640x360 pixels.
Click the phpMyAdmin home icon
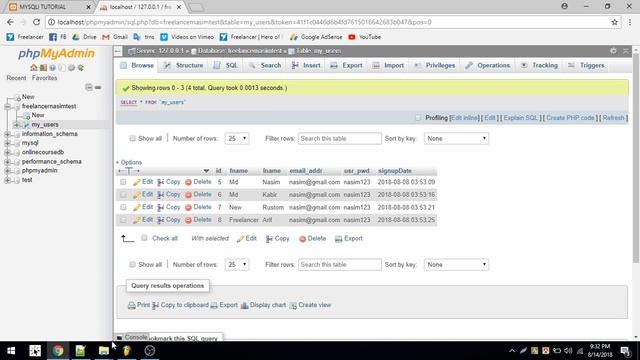34,68
